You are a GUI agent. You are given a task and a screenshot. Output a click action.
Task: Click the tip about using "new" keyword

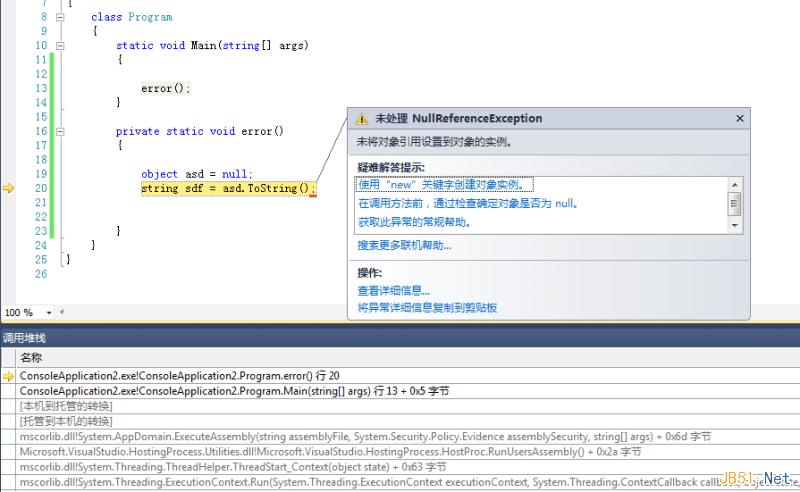(442, 185)
